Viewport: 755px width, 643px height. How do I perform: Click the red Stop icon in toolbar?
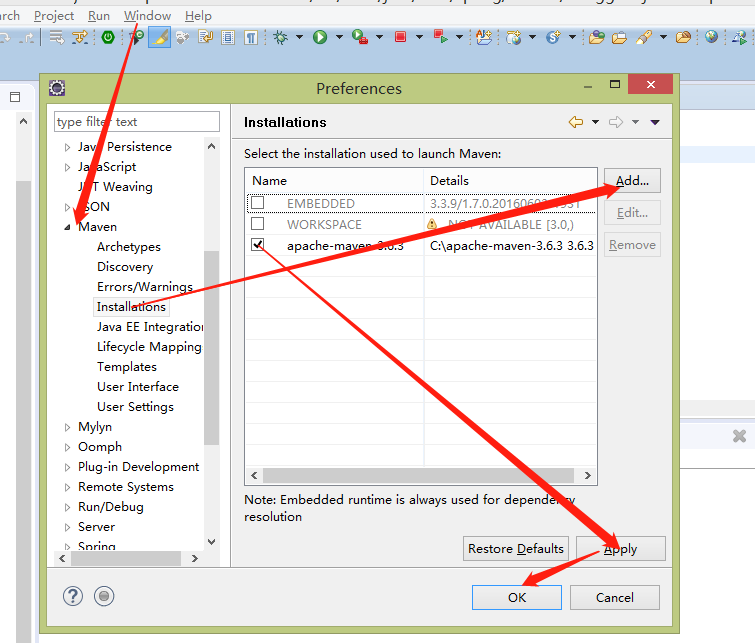[x=400, y=37]
